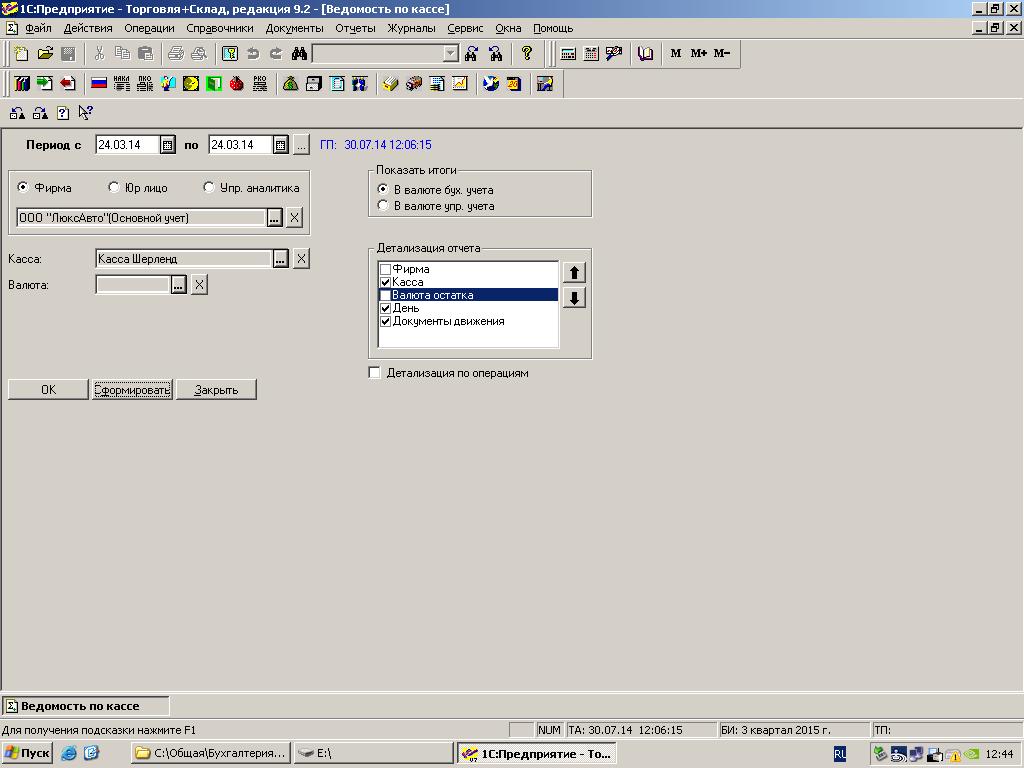Click the new document toolbar icon
Viewport: 1024px width, 768px height.
(x=21, y=54)
